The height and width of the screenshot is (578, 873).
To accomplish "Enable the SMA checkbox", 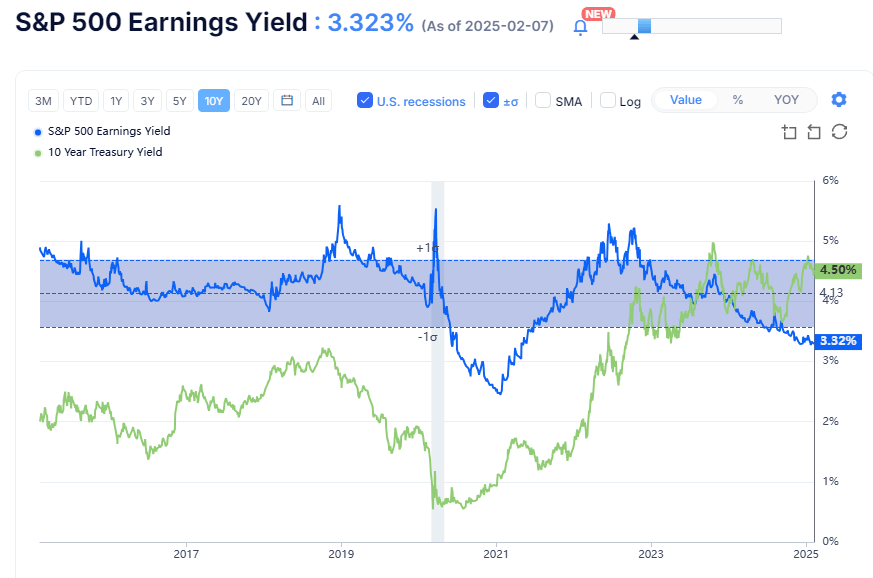I will point(543,100).
